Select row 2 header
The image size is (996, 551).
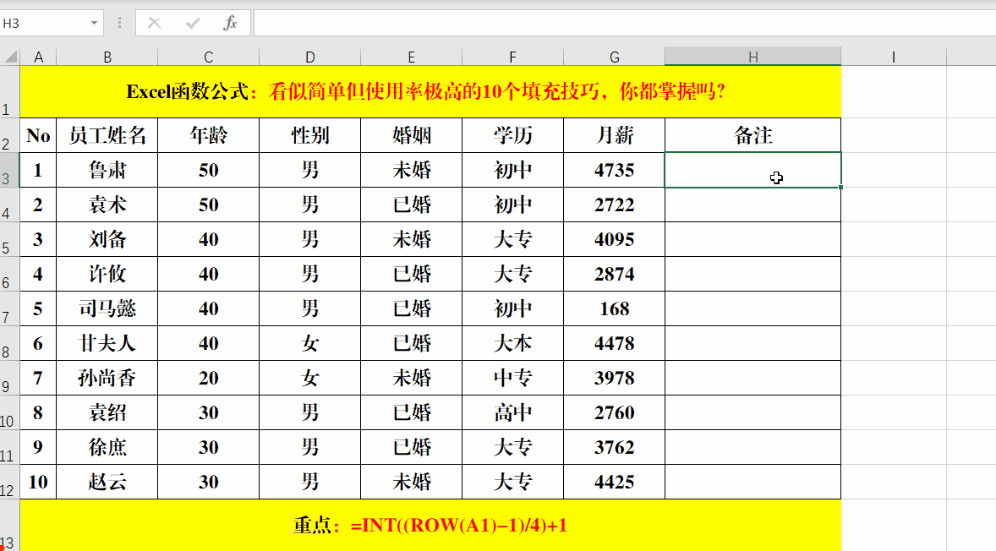10,135
